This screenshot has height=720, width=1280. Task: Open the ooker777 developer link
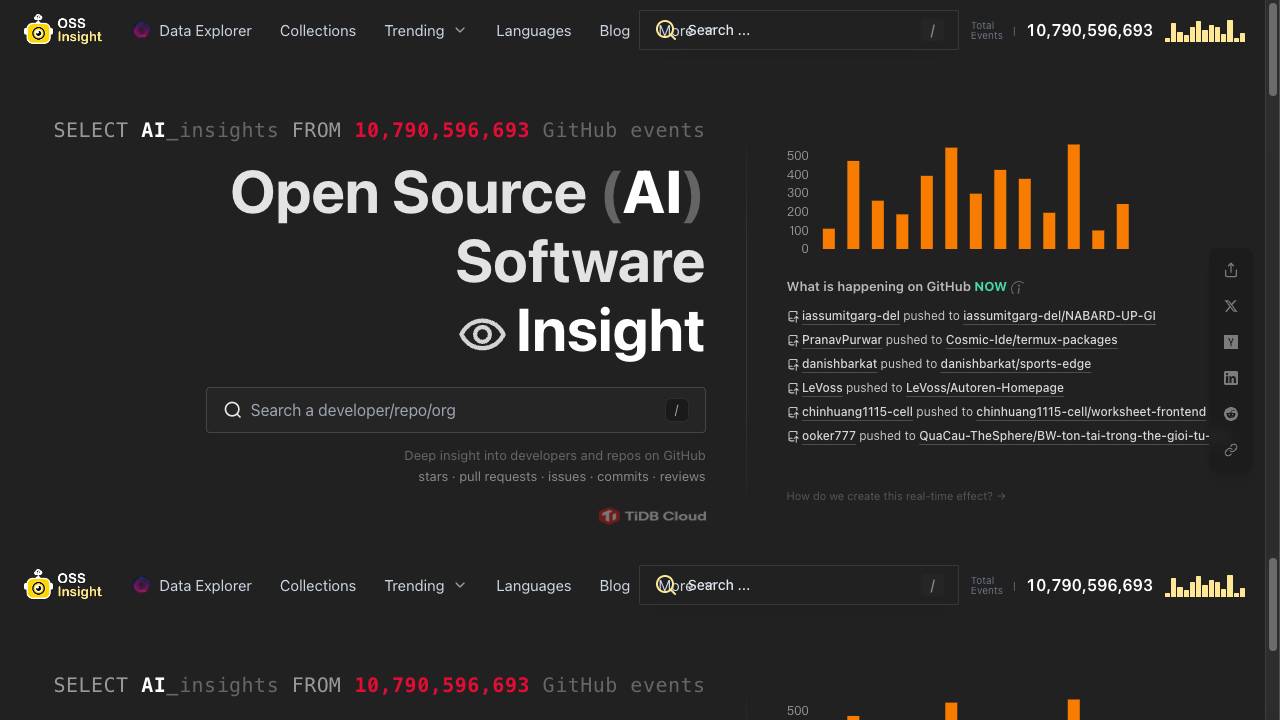(828, 436)
